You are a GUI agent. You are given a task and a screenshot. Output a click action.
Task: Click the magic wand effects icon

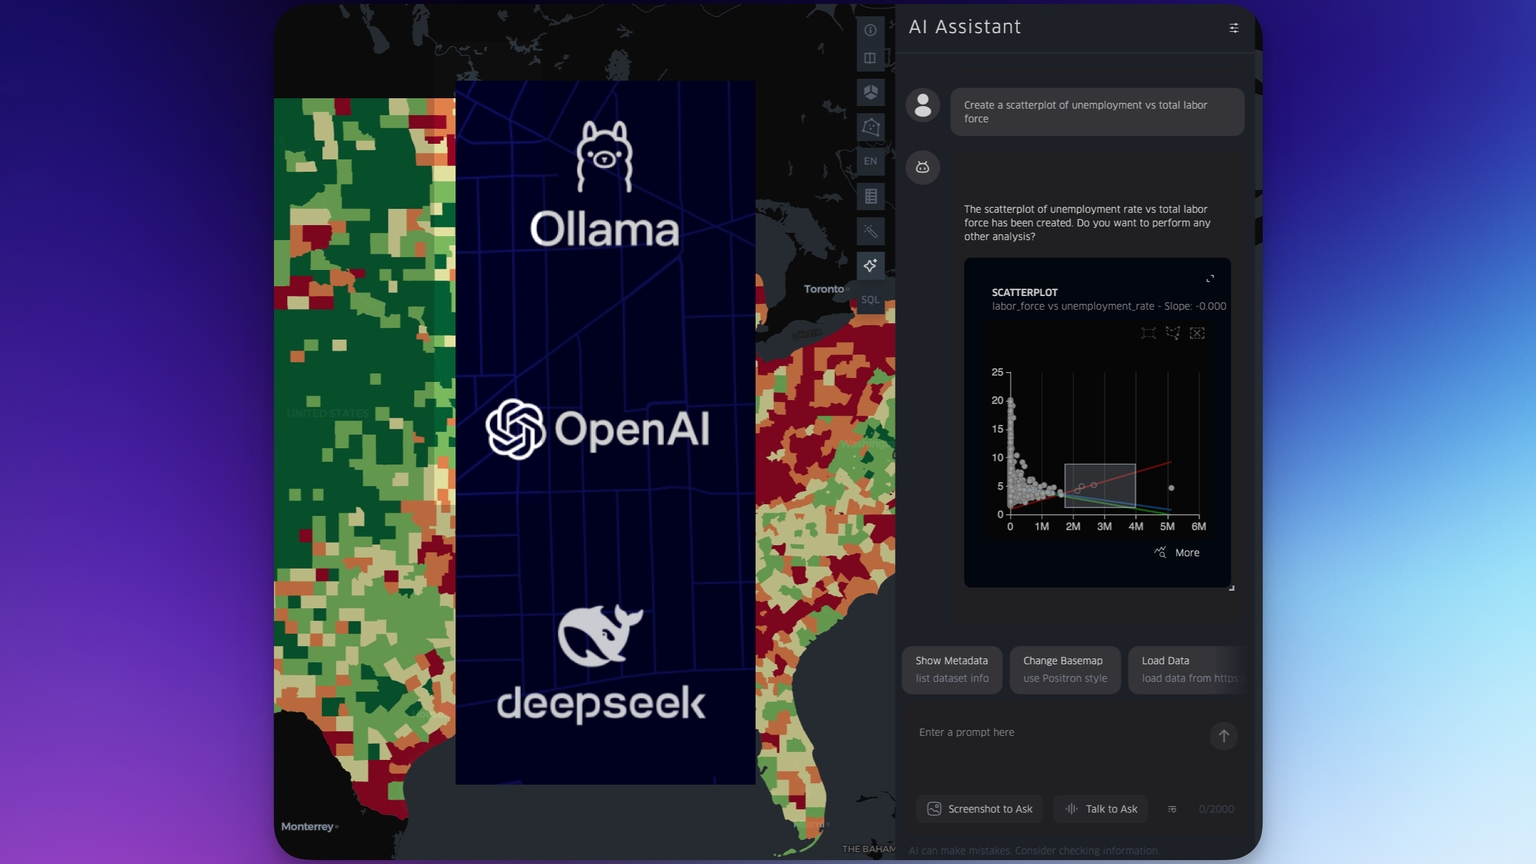(x=870, y=231)
